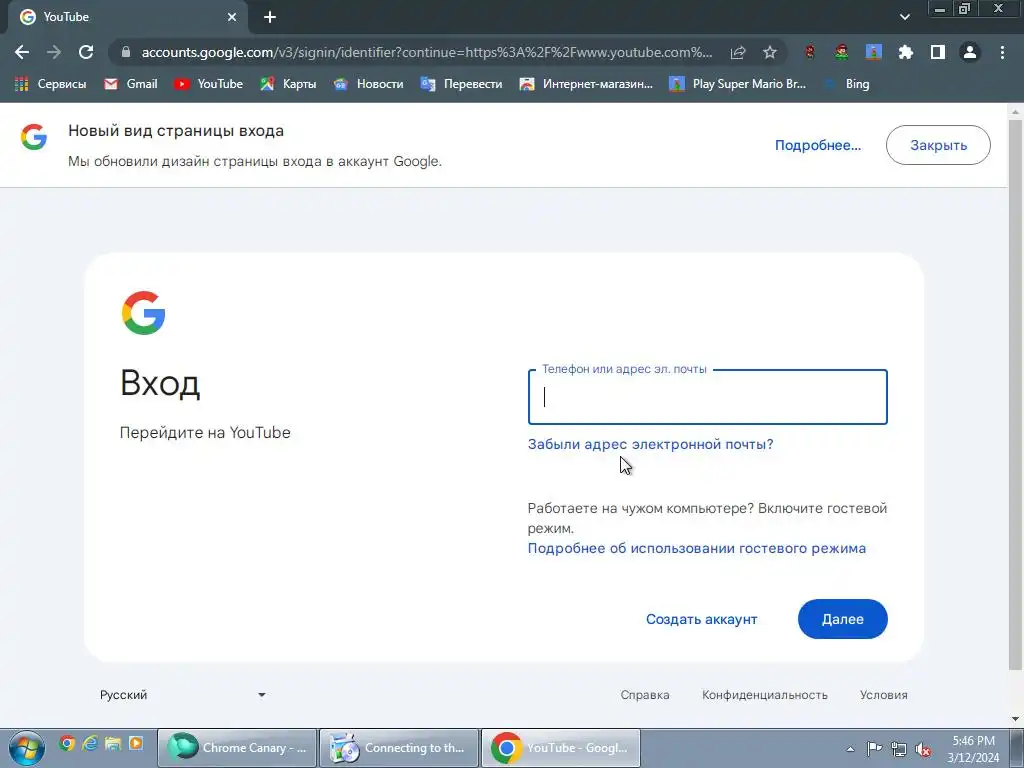Viewport: 1024px width, 768px height.
Task: Click the browser forward arrow
Action: [x=54, y=52]
